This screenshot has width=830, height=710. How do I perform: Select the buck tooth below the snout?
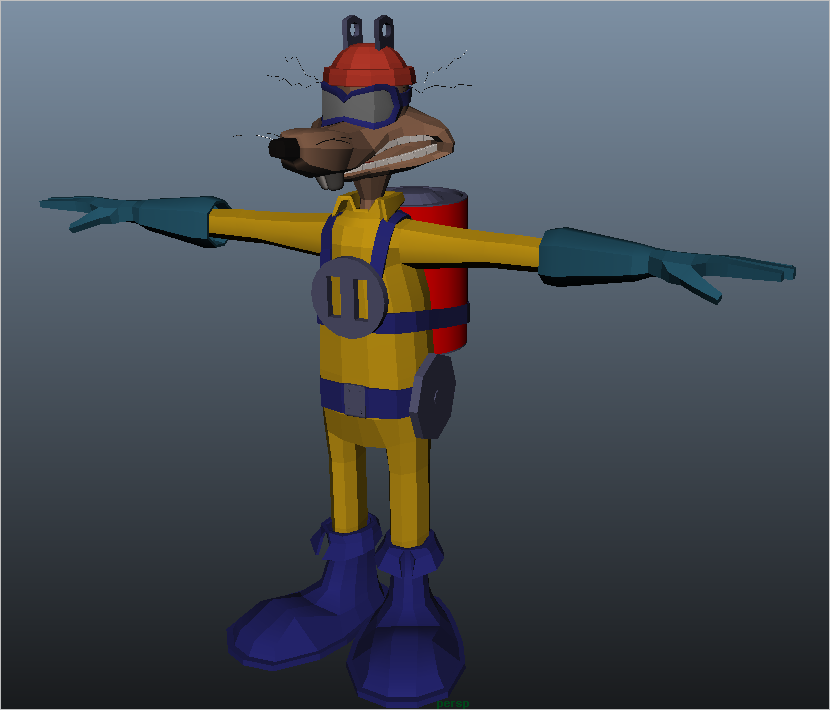(328, 182)
